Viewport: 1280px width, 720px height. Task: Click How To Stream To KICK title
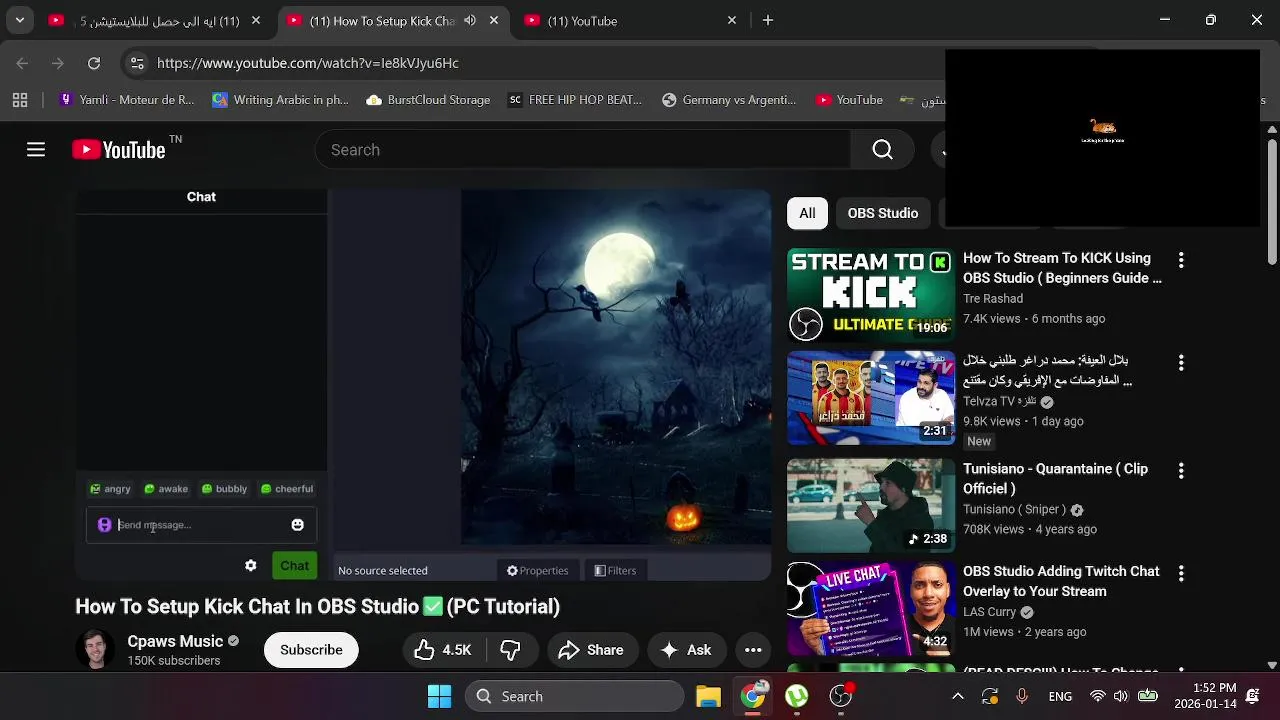1062,268
